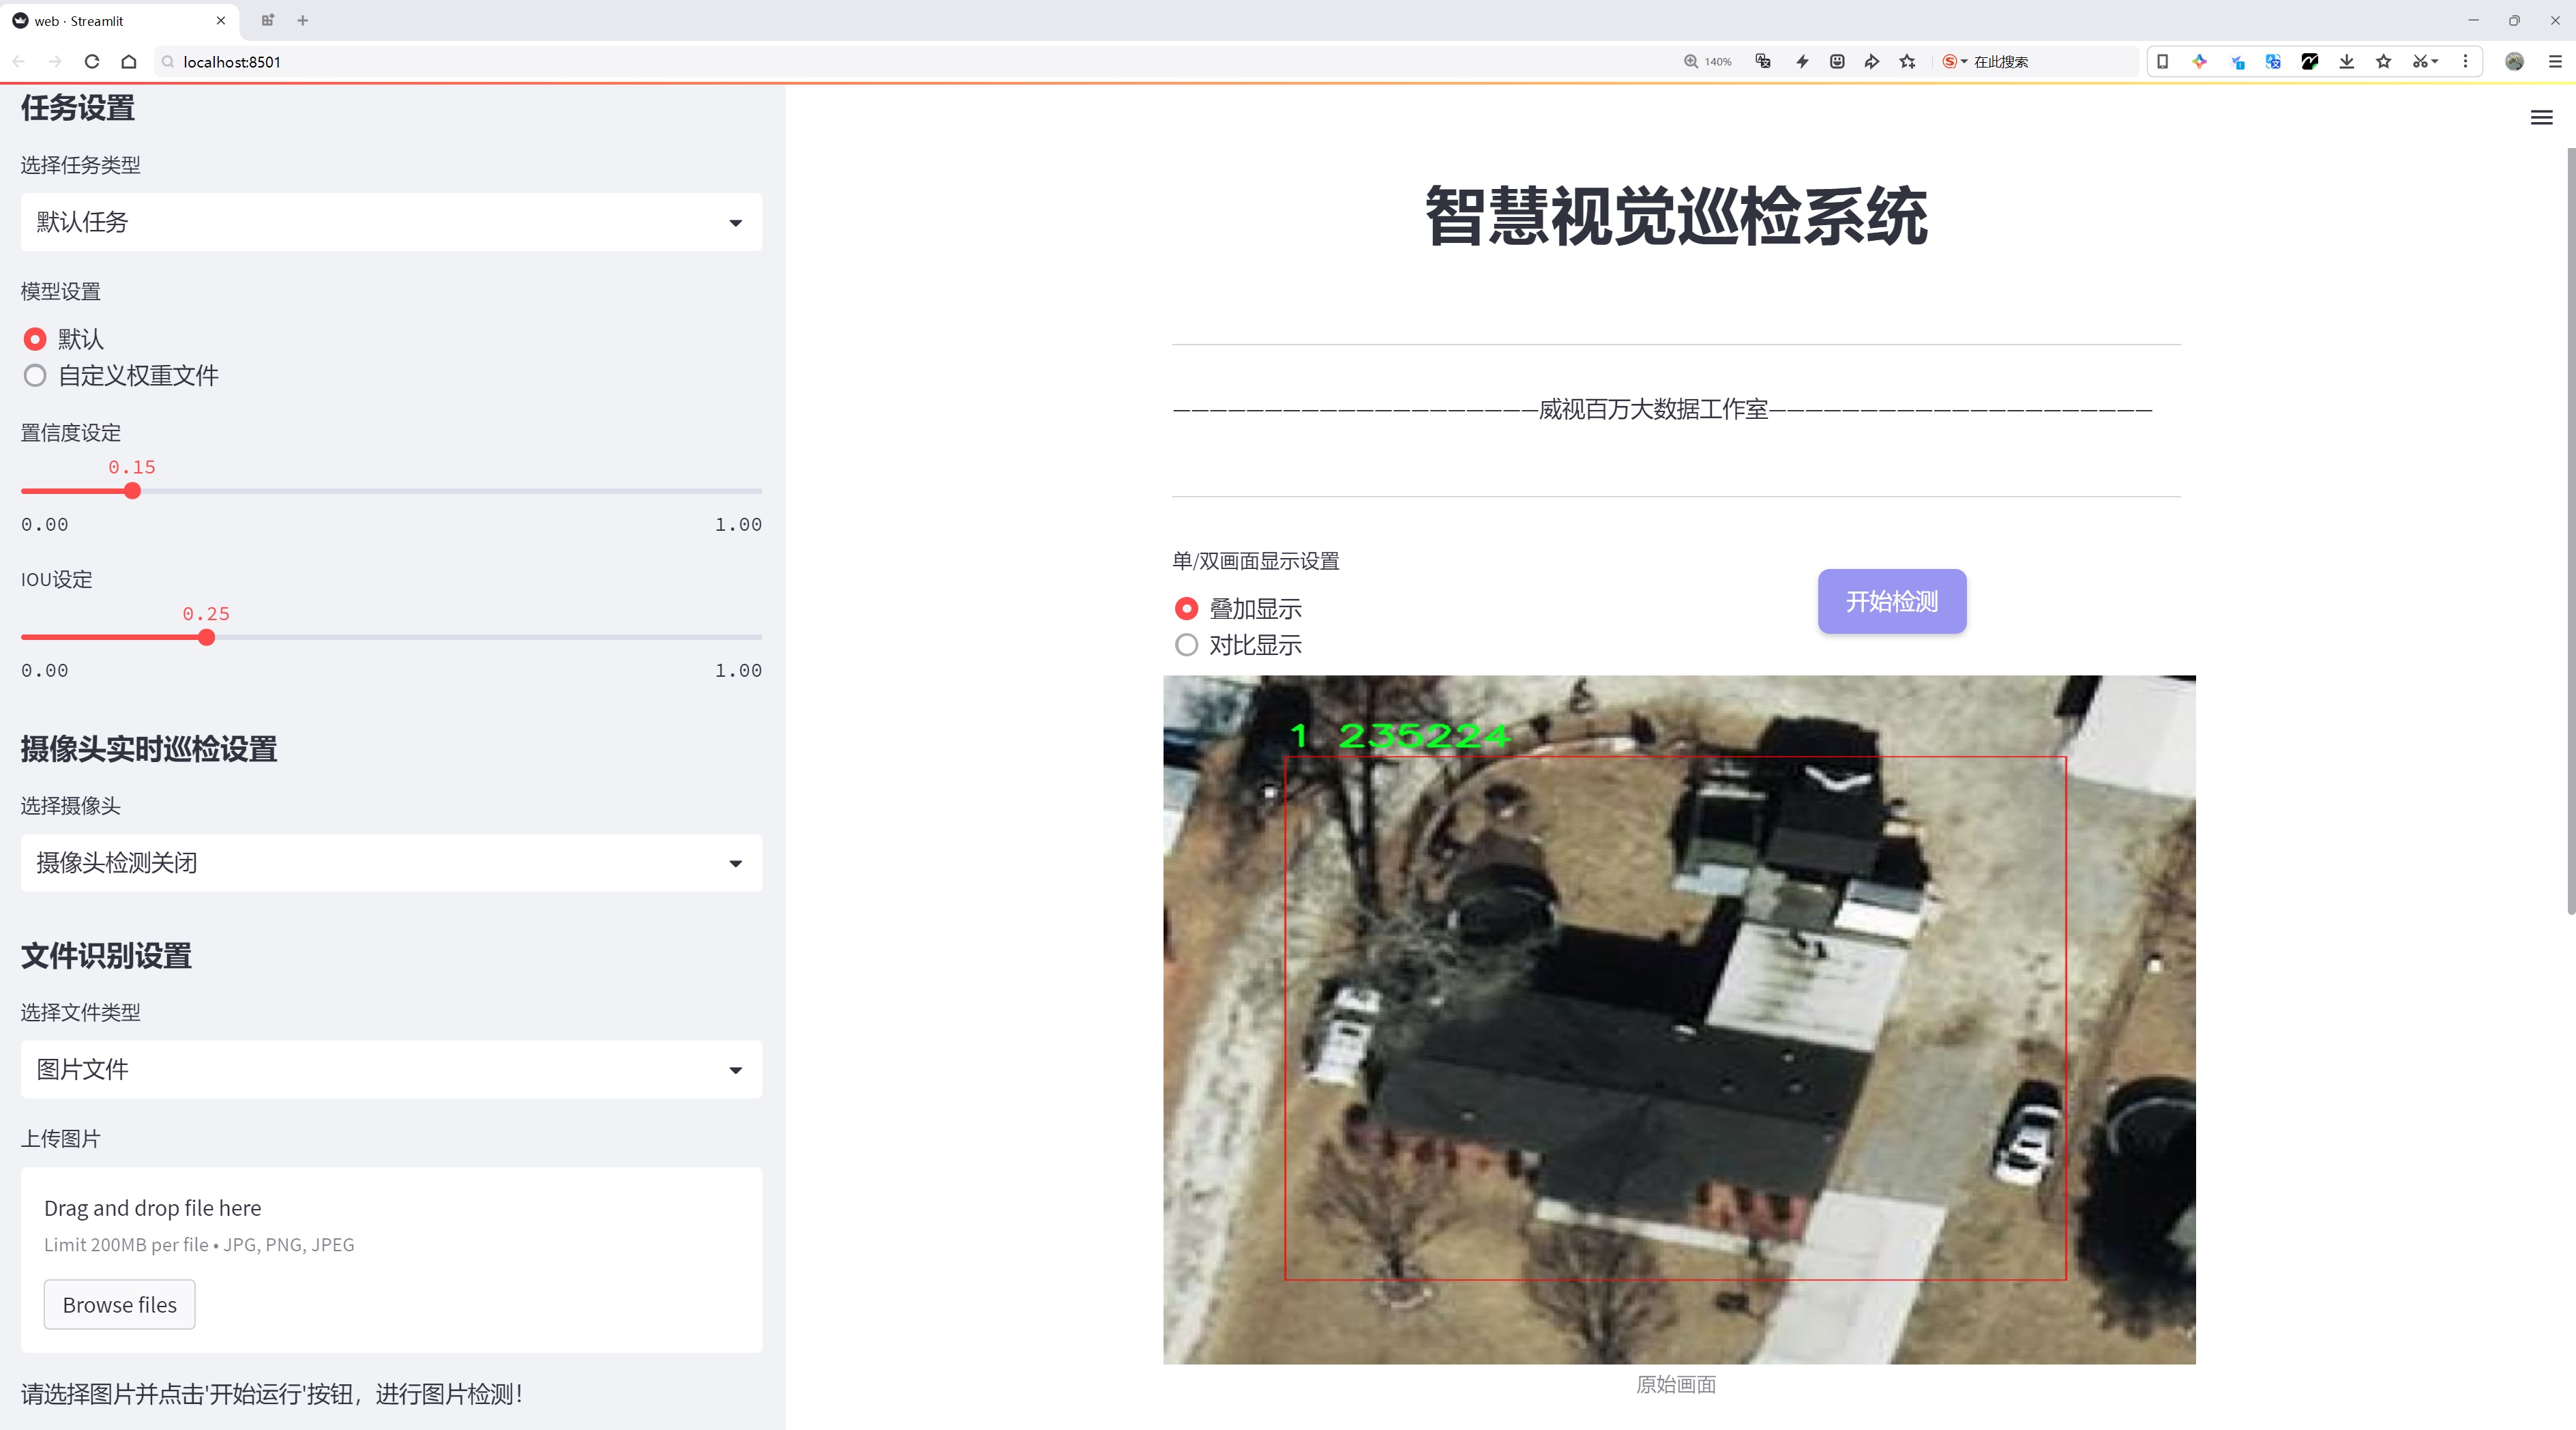Screen dimensions: 2576x1430
Task: Click the downloads arrow icon in toolbar
Action: coord(2347,62)
